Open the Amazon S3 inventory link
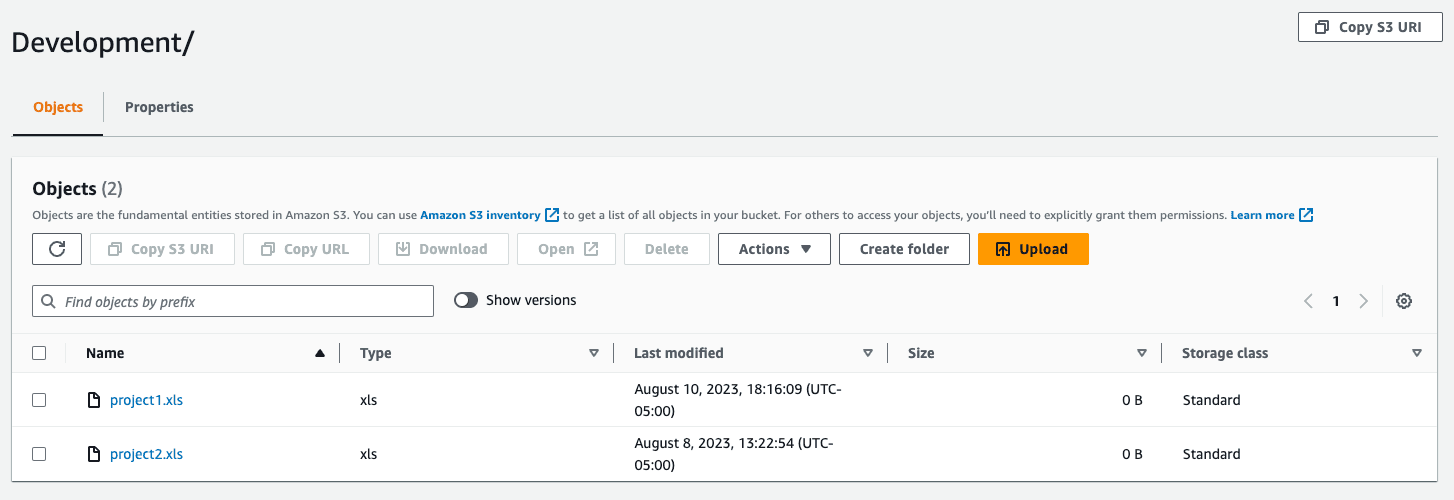This screenshot has width=1454, height=500. (481, 215)
